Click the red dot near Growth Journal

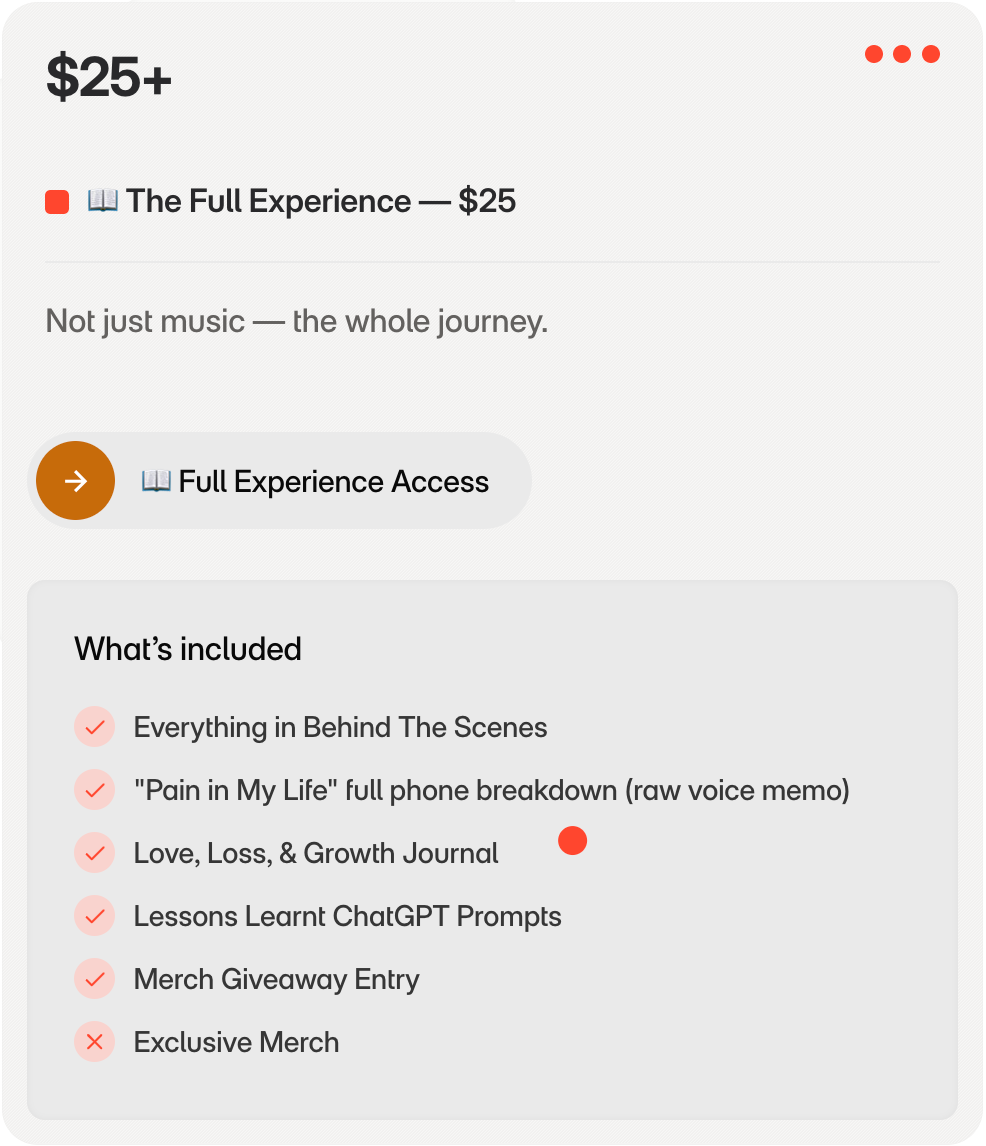[572, 841]
